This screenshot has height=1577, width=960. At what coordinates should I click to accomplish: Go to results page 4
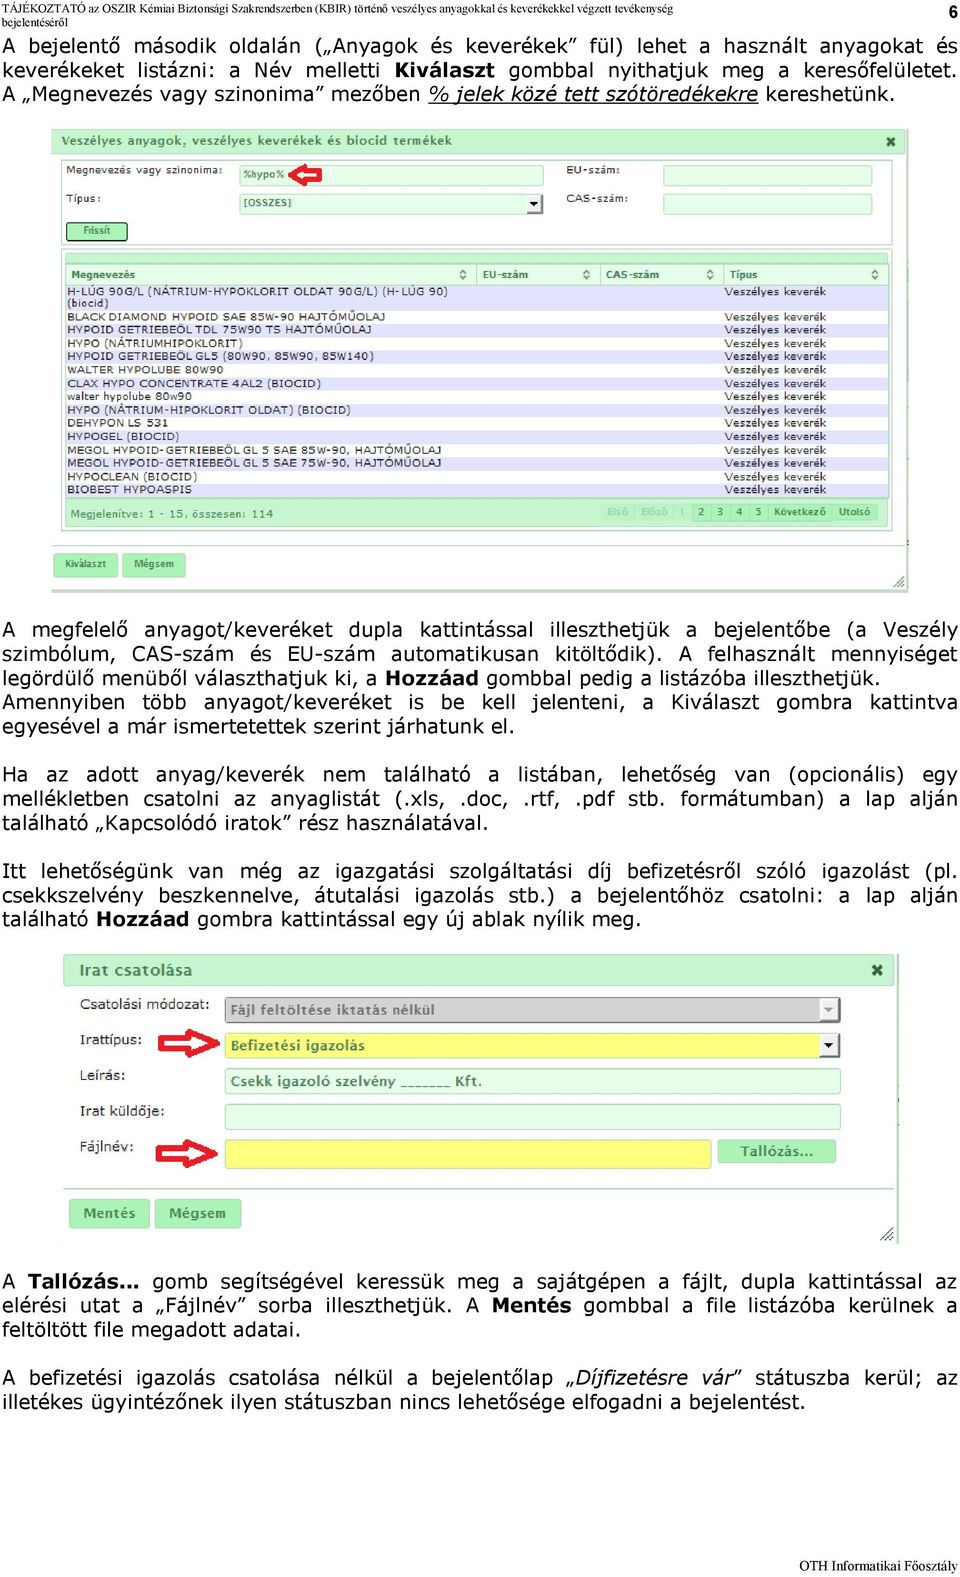coord(739,512)
